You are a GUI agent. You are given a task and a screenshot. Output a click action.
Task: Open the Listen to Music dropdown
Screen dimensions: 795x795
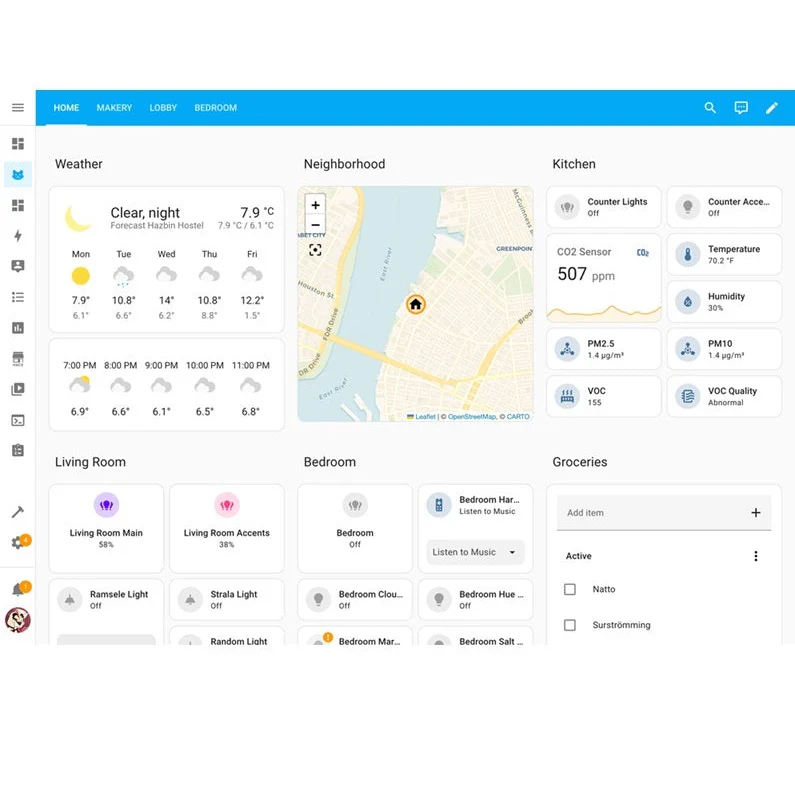pyautogui.click(x=476, y=552)
